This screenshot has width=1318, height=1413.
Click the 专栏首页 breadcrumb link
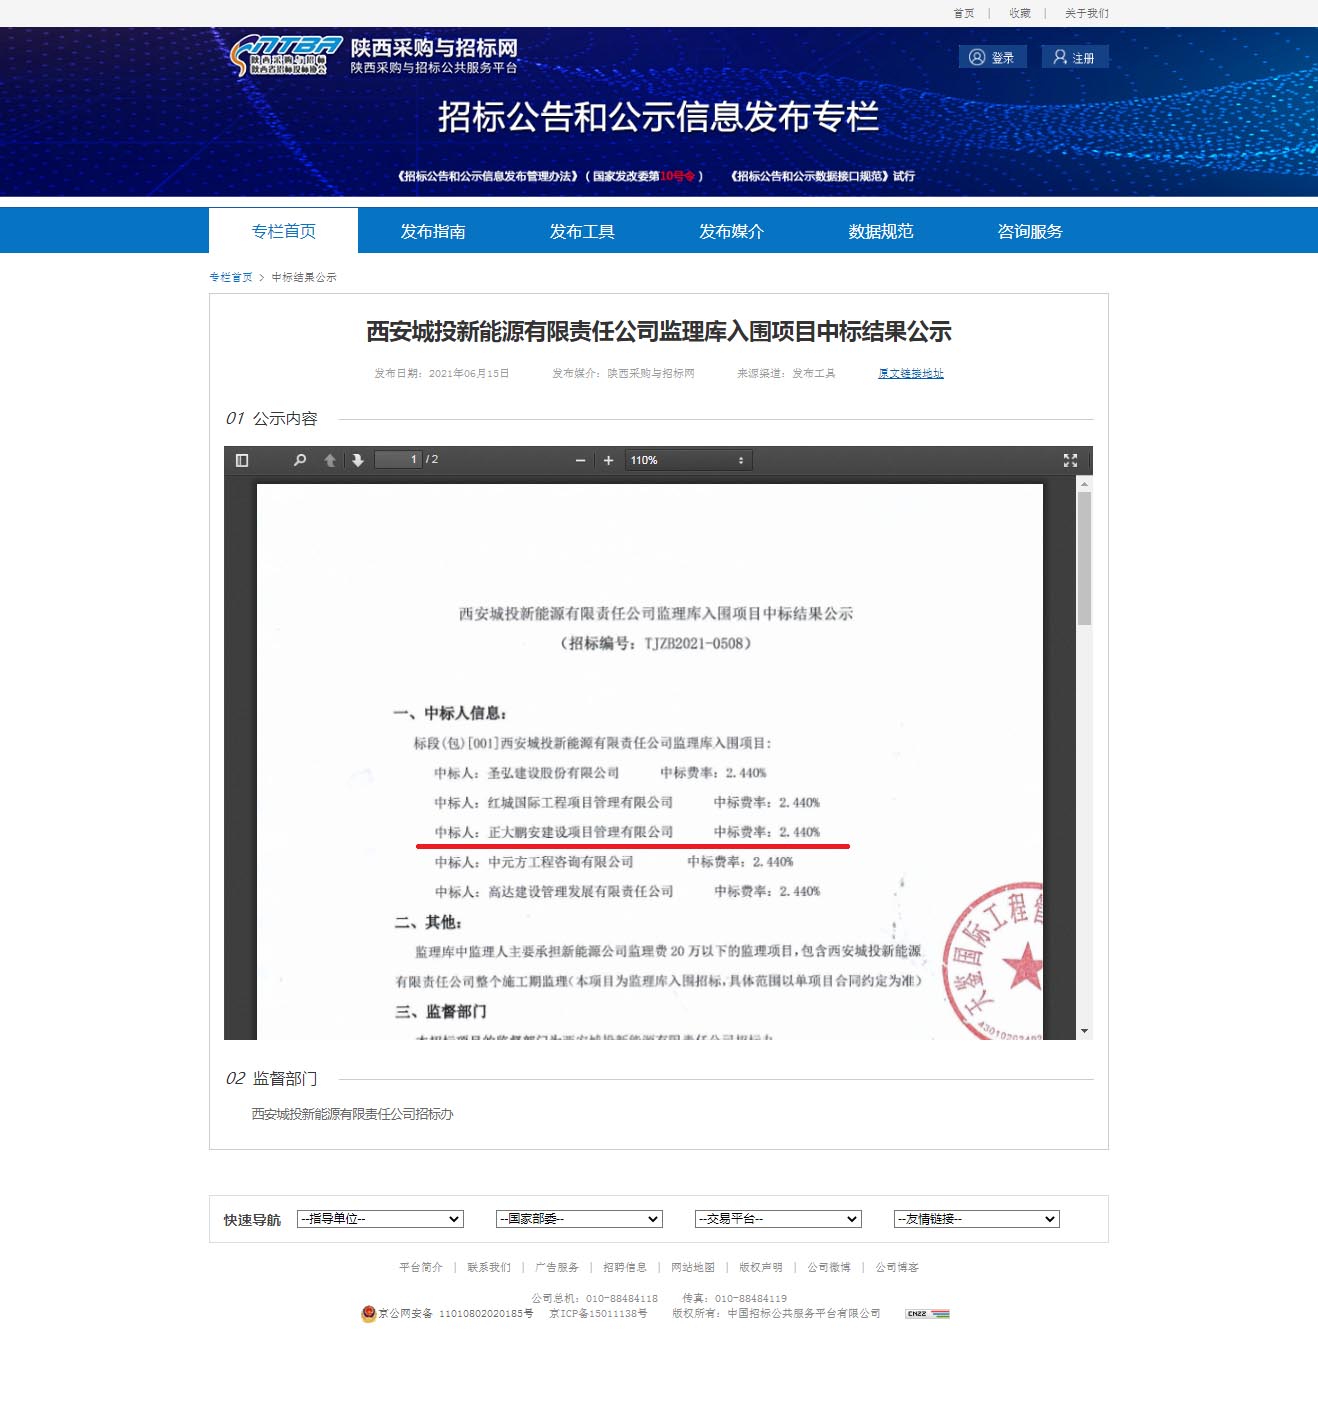[x=230, y=277]
